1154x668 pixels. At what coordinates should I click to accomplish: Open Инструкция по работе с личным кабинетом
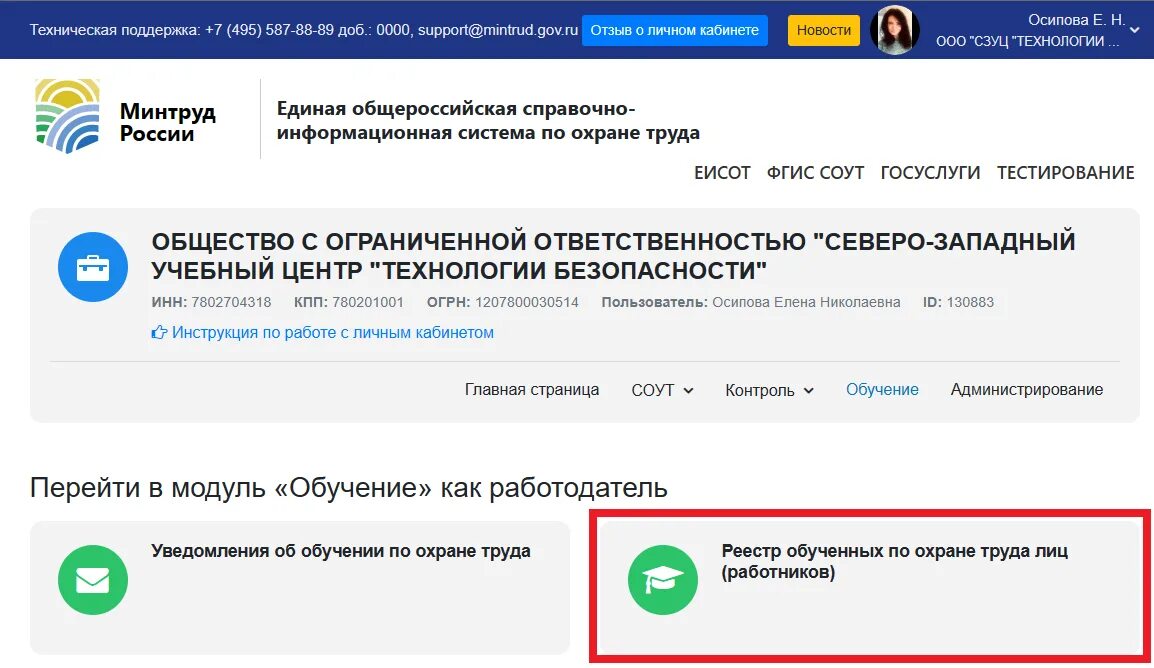(x=333, y=333)
